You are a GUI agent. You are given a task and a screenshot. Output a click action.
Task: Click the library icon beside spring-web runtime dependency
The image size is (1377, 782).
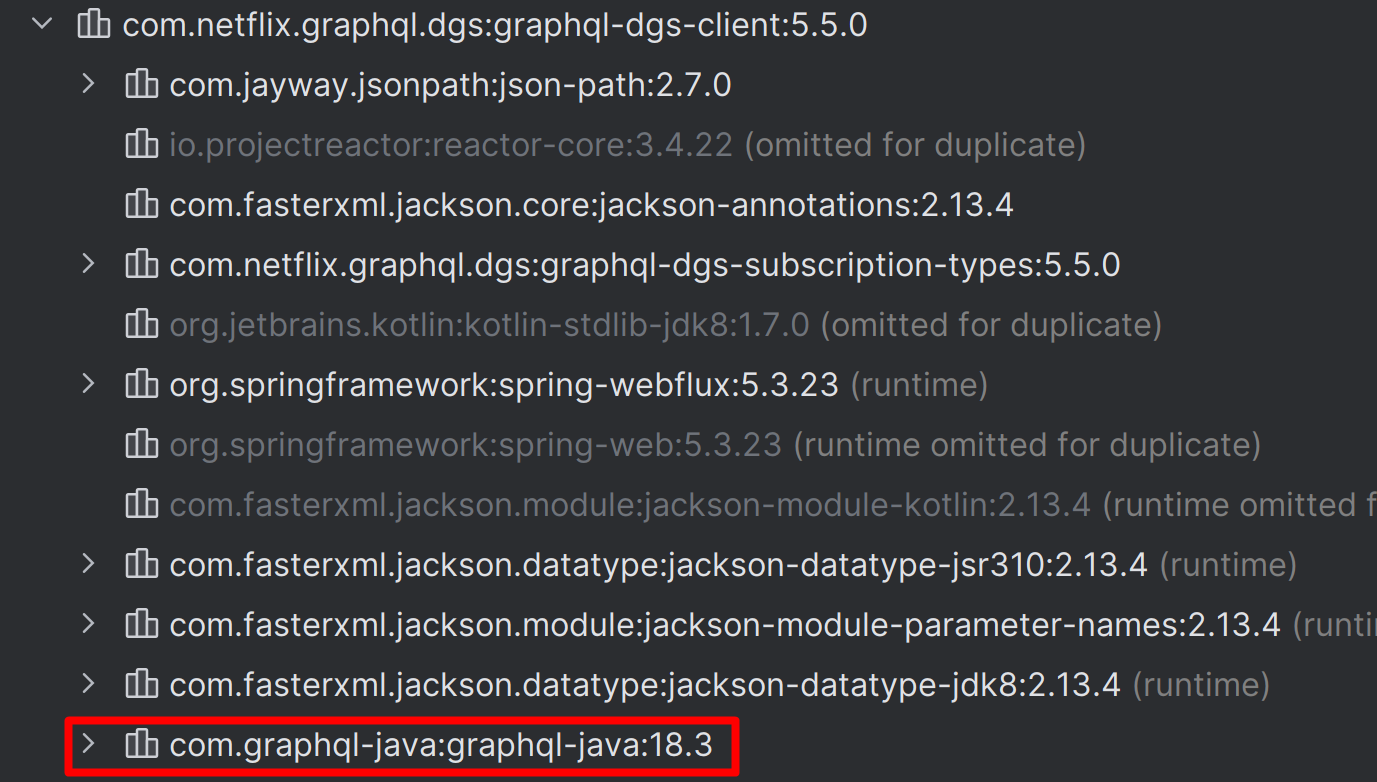141,444
